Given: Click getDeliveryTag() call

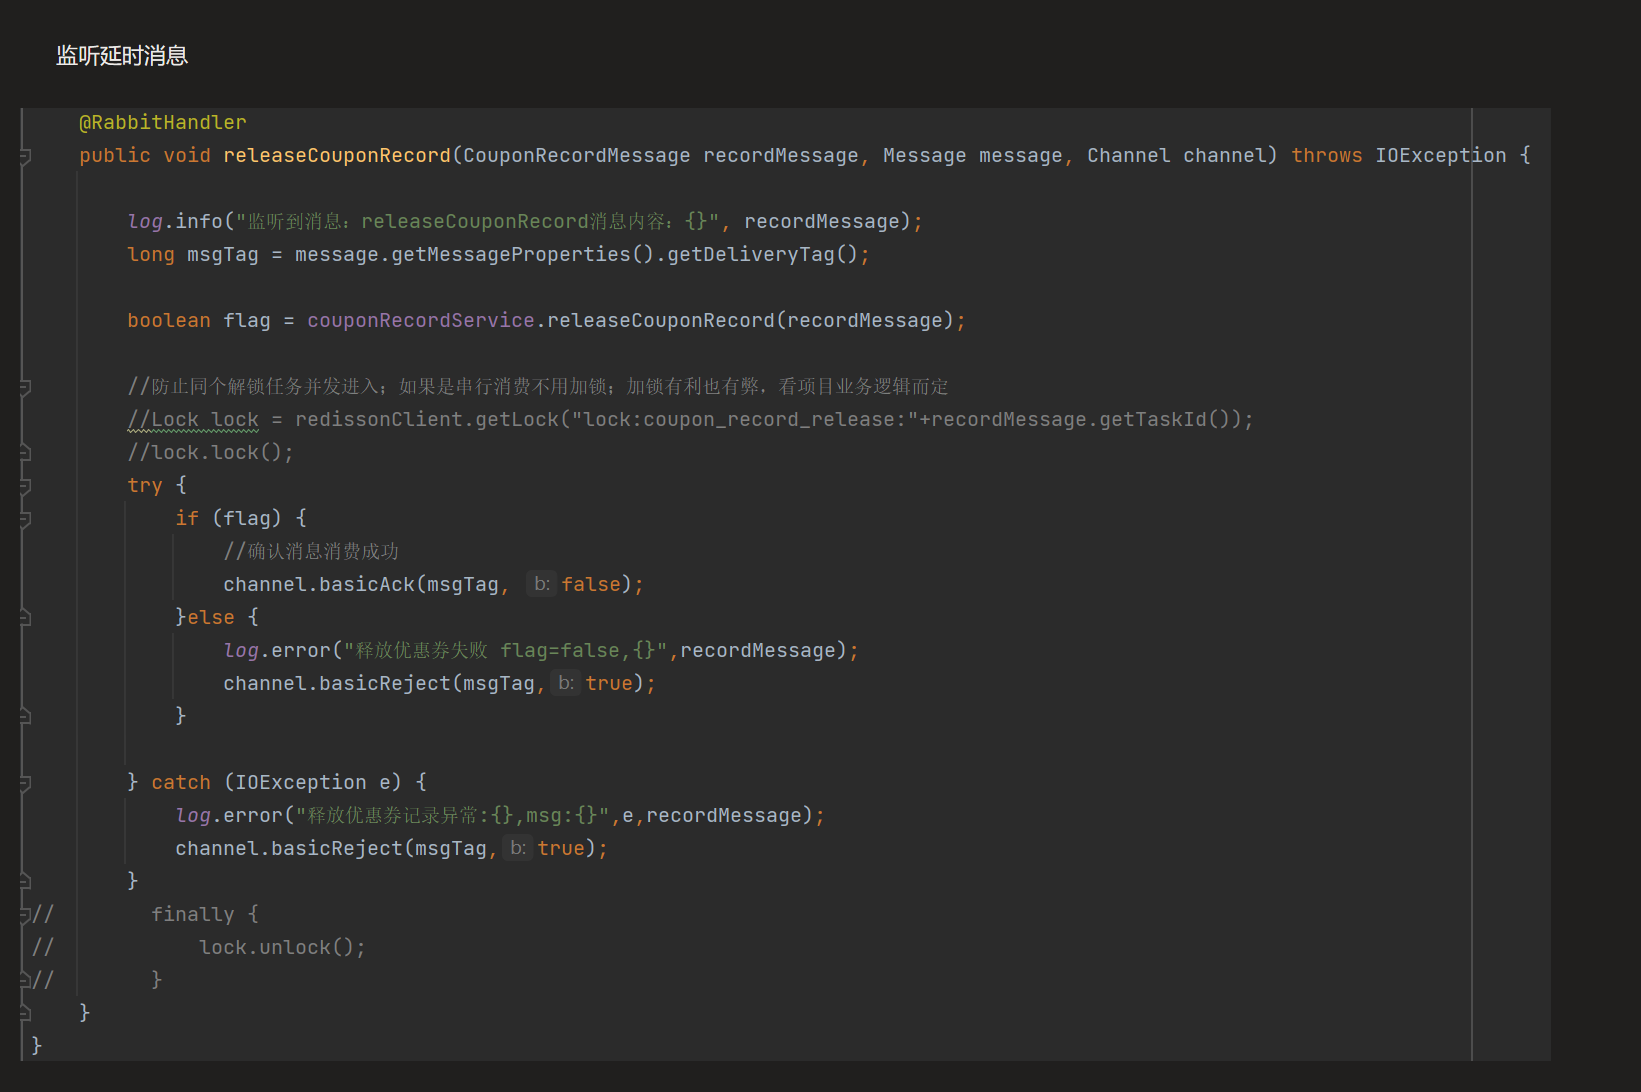Looking at the screenshot, I should 762,255.
